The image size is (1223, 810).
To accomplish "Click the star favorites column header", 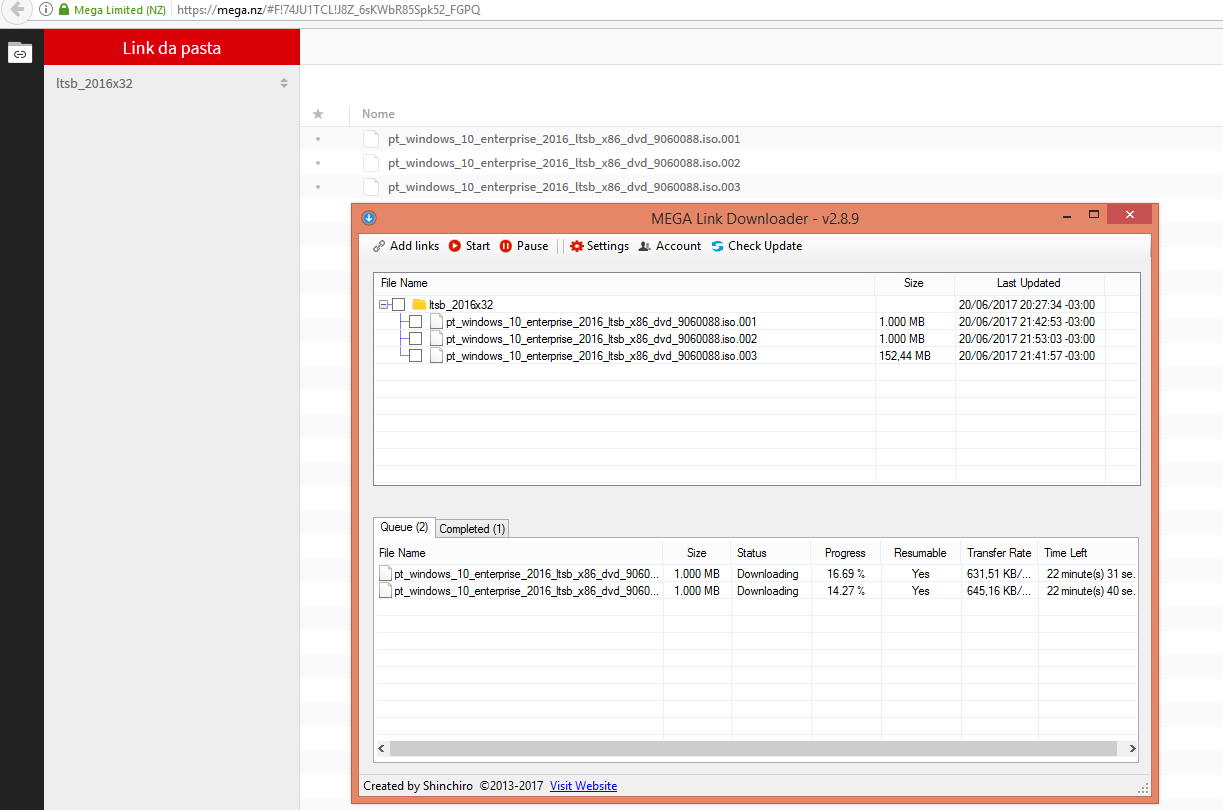I will tap(318, 114).
